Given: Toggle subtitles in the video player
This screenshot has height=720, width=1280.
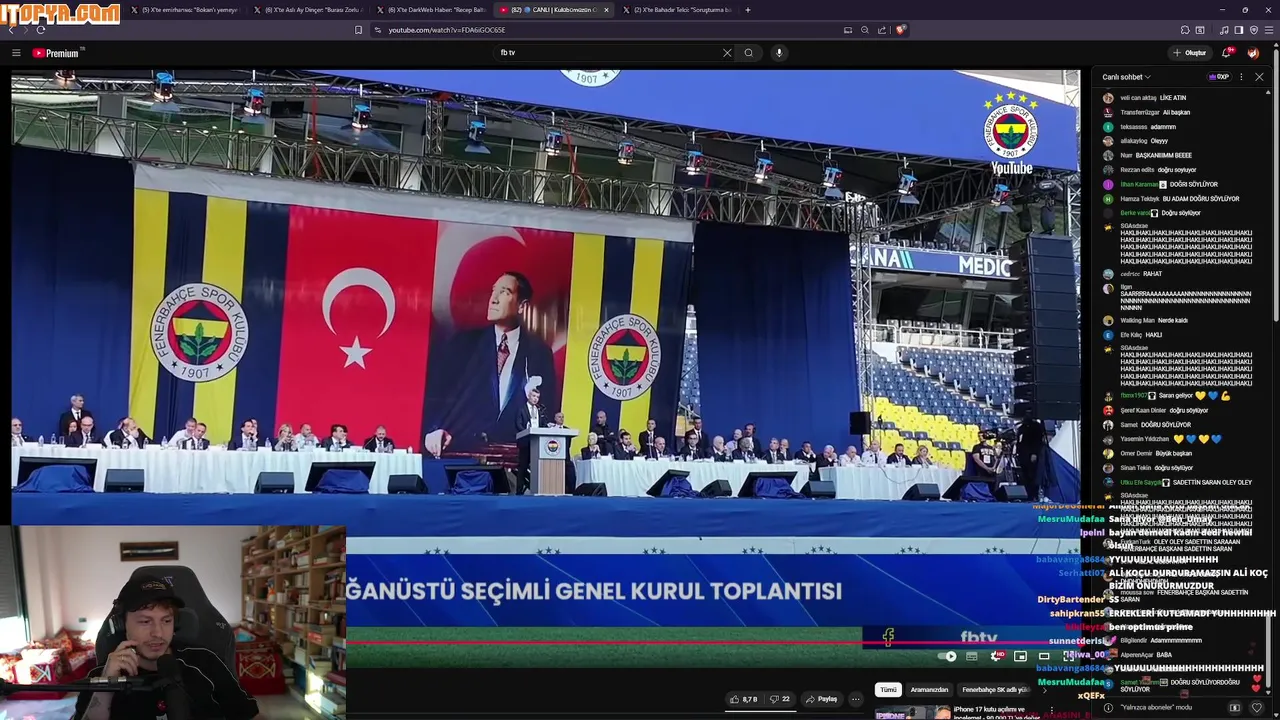Looking at the screenshot, I should pos(971,657).
